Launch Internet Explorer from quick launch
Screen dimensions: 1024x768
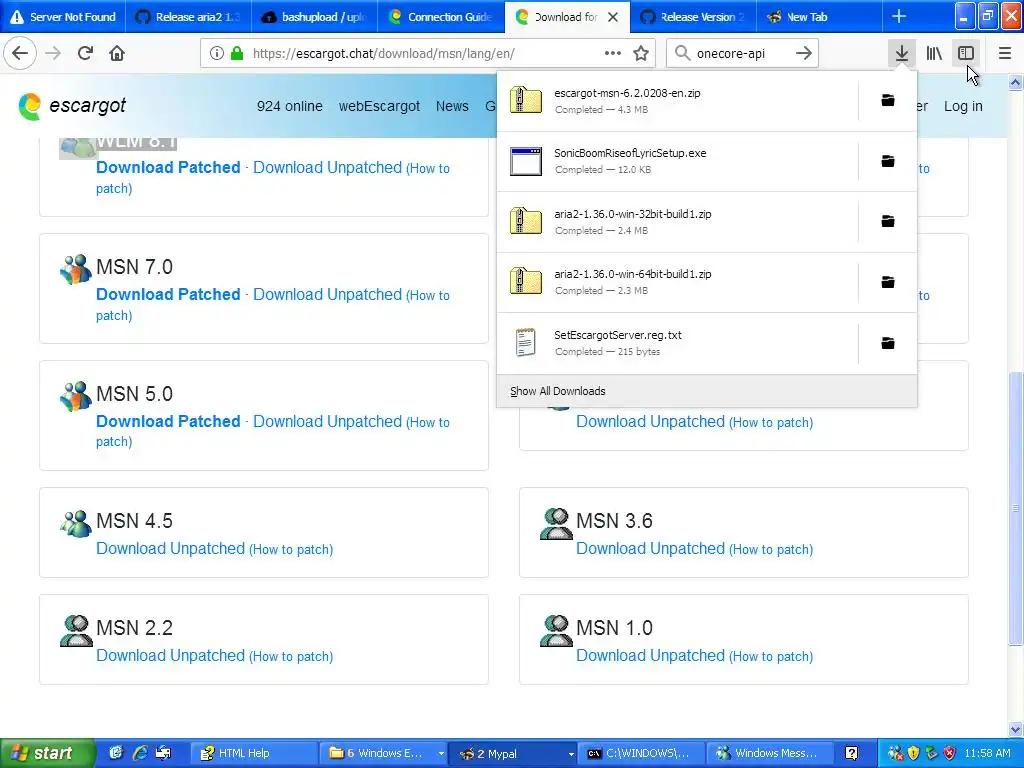tap(140, 753)
